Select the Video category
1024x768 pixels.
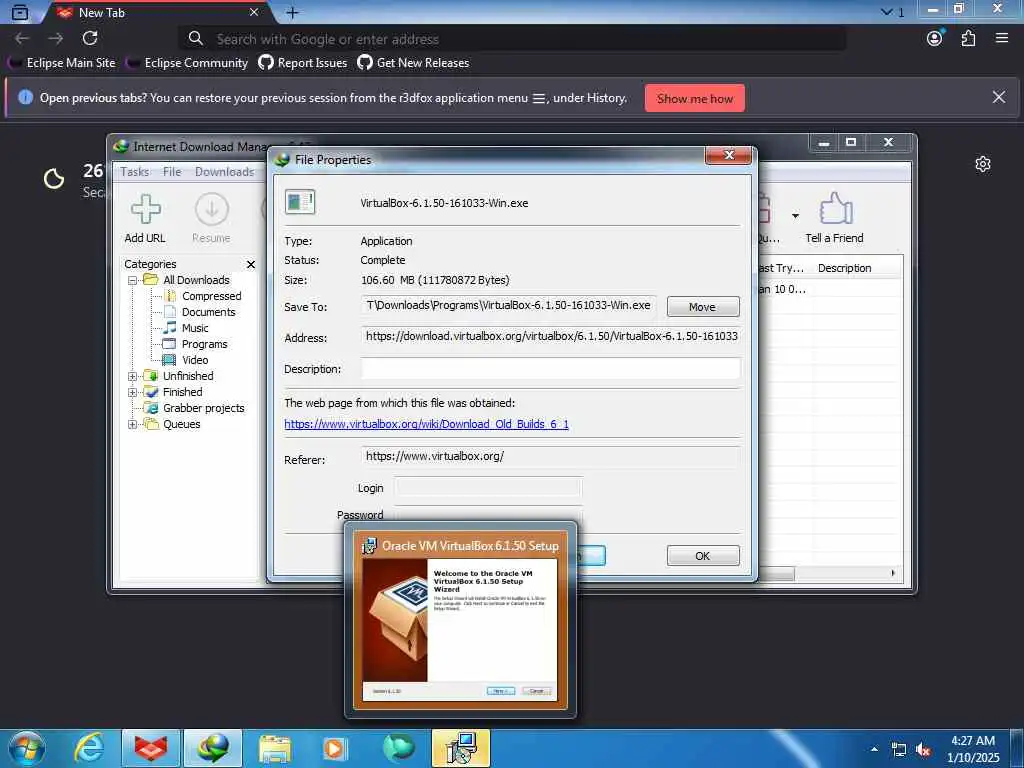click(x=195, y=360)
